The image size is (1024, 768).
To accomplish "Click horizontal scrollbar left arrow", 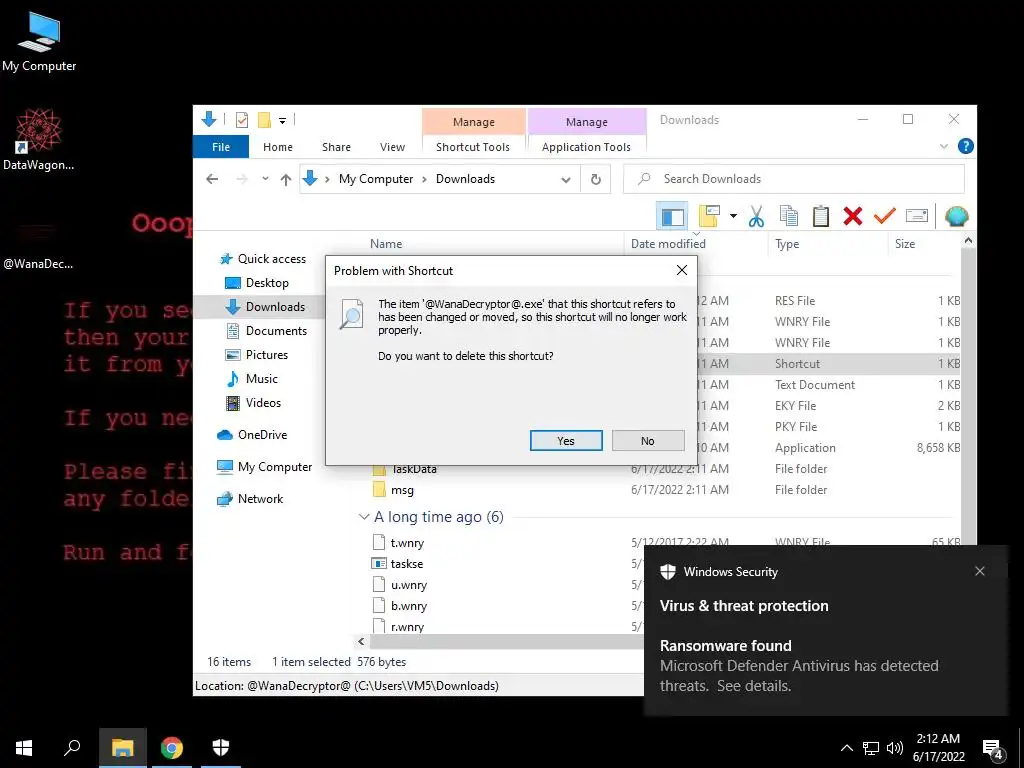I will coord(361,642).
